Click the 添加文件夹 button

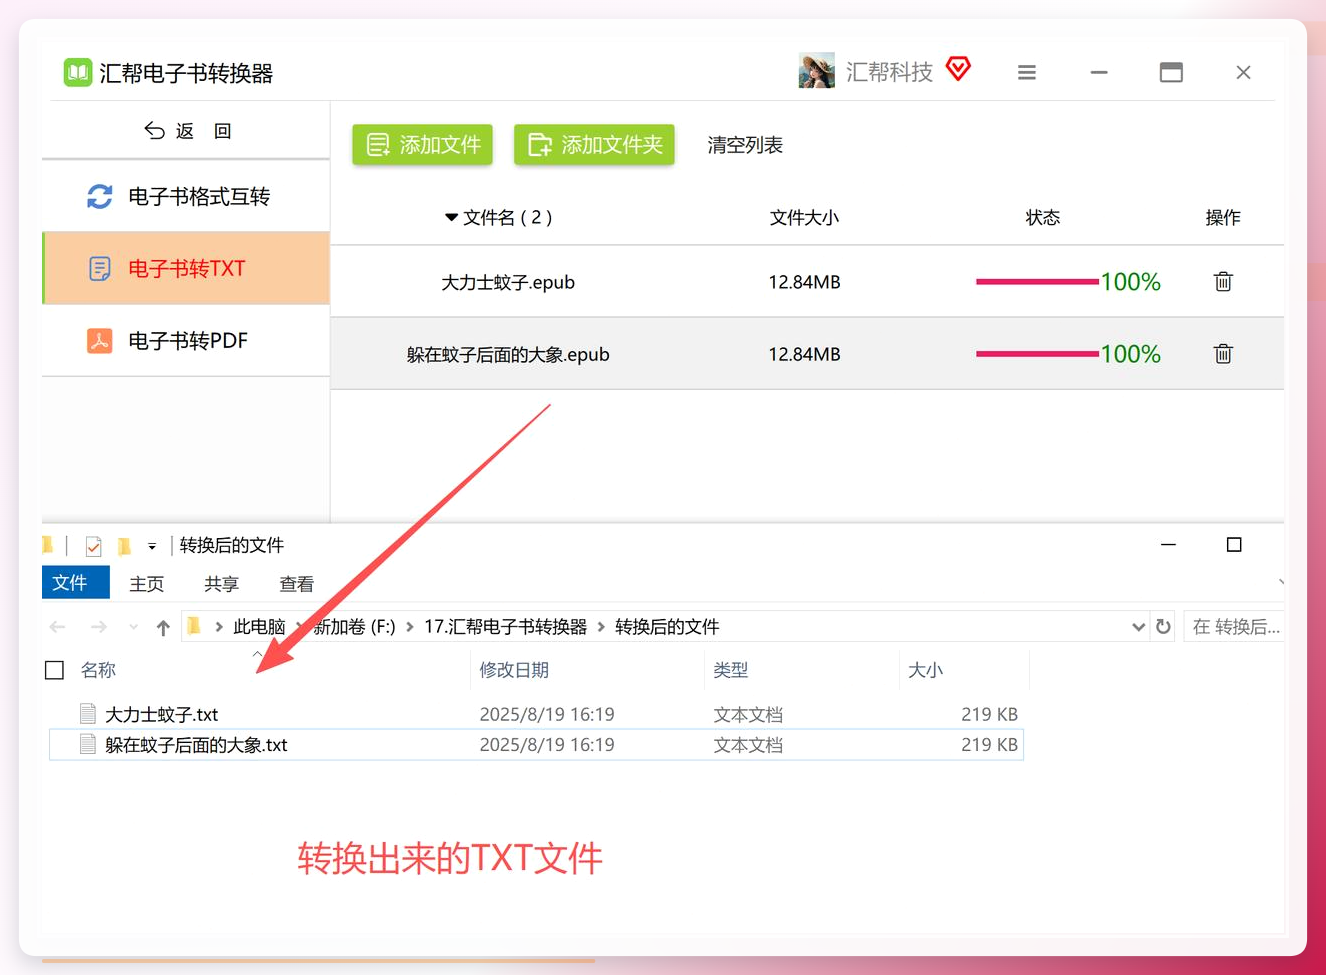point(594,145)
